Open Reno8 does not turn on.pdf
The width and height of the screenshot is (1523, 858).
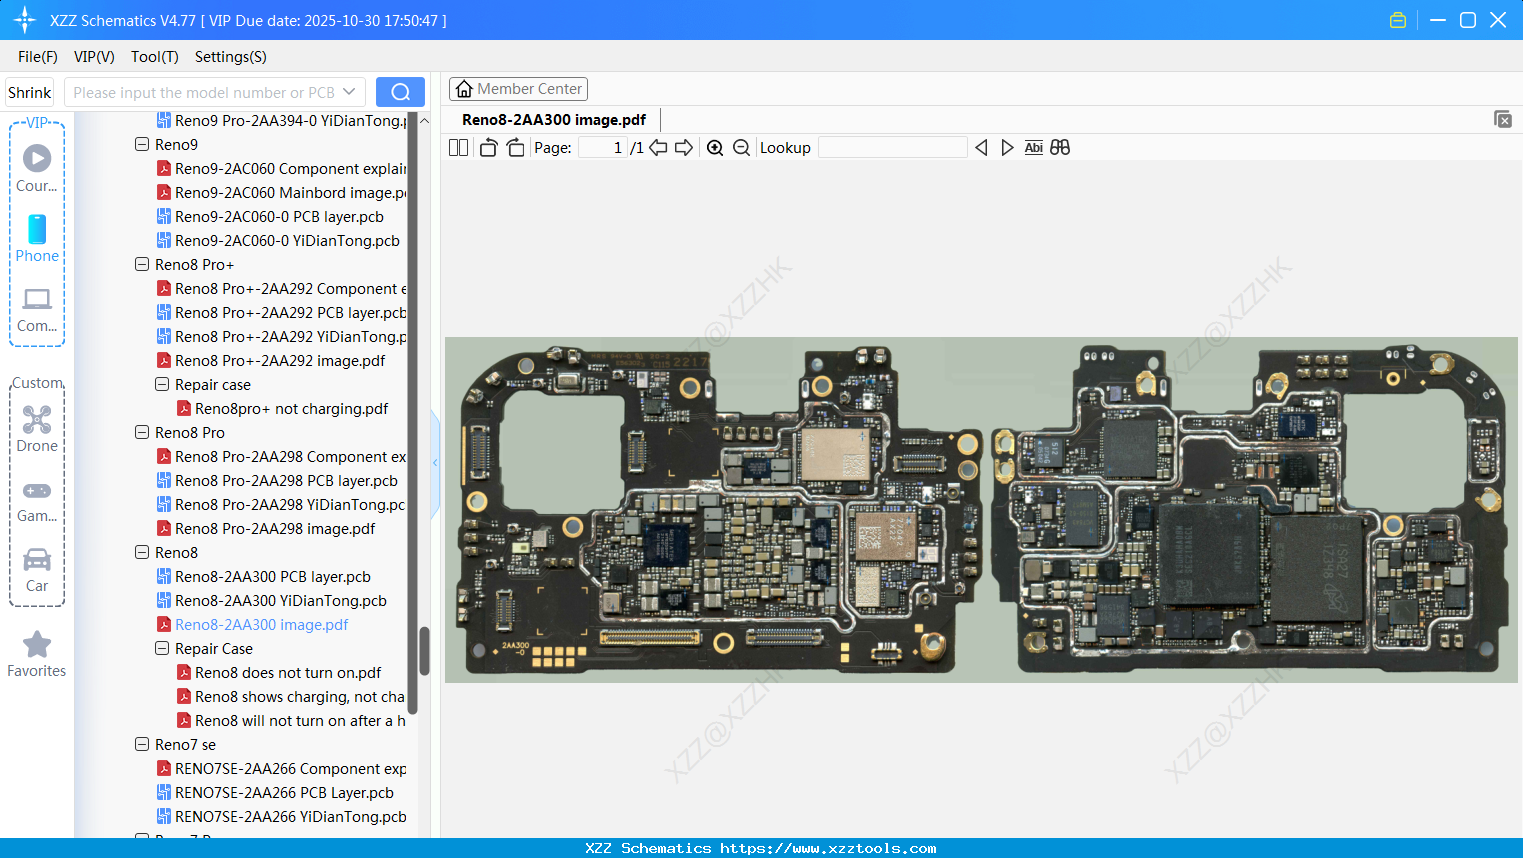click(279, 672)
